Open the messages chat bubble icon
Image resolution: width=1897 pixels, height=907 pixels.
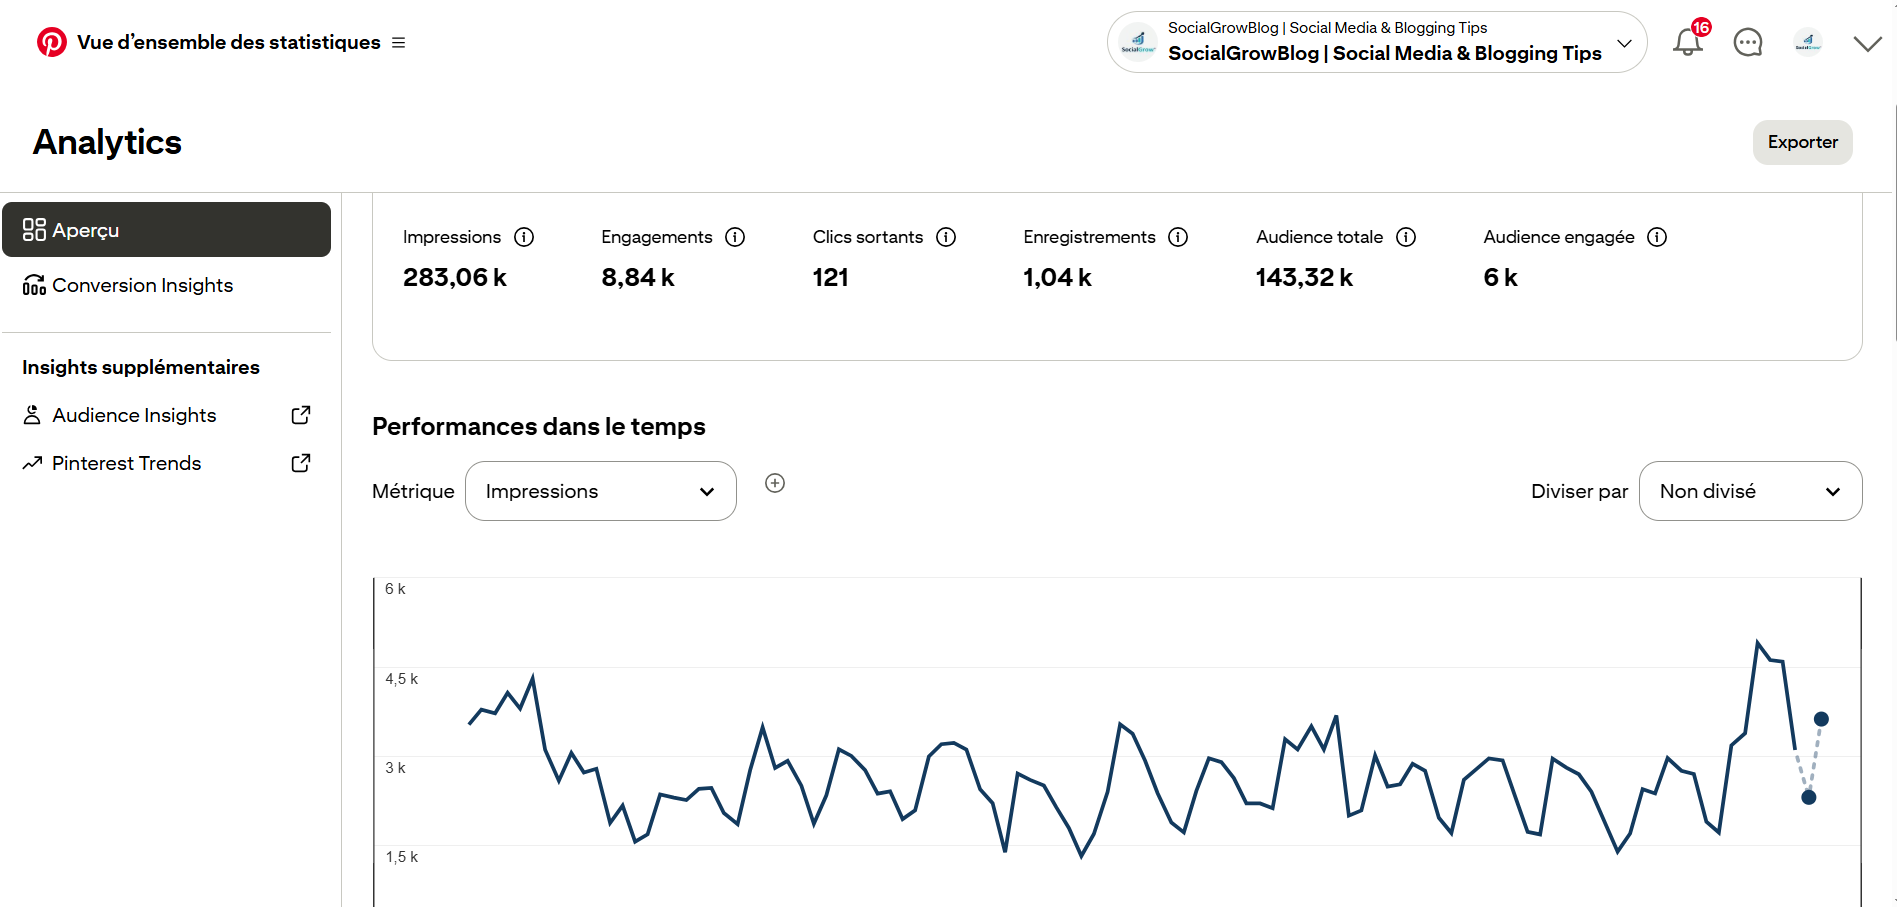point(1748,42)
